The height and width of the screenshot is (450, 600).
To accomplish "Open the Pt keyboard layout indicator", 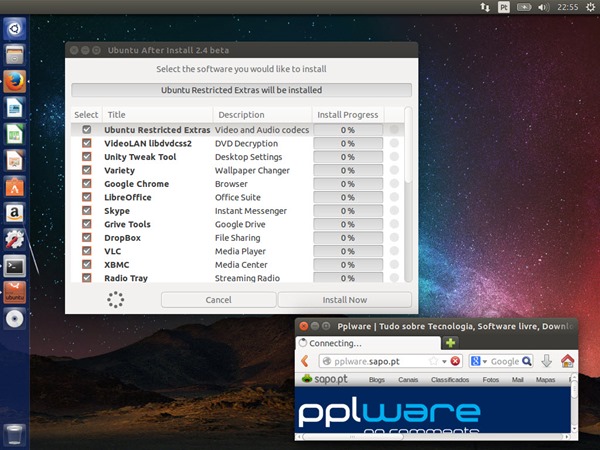I will point(504,7).
